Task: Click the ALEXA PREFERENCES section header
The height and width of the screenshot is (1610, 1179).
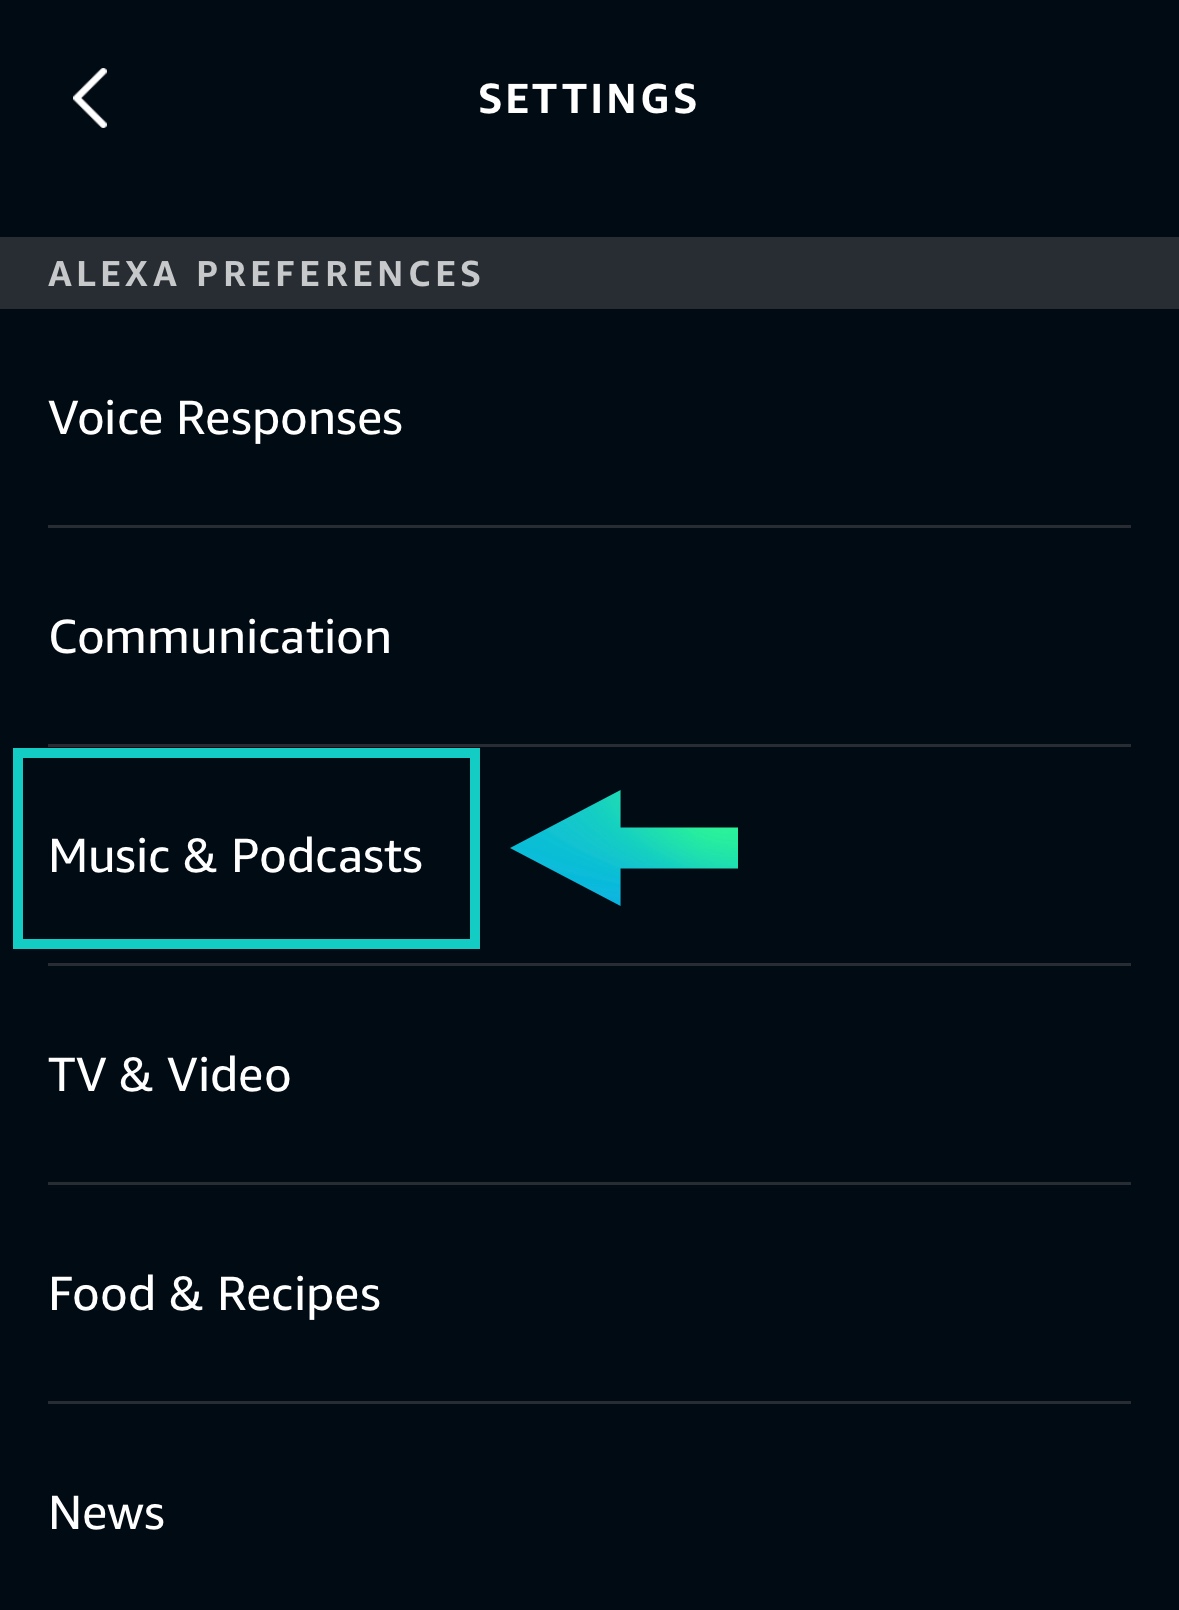Action: tap(265, 274)
